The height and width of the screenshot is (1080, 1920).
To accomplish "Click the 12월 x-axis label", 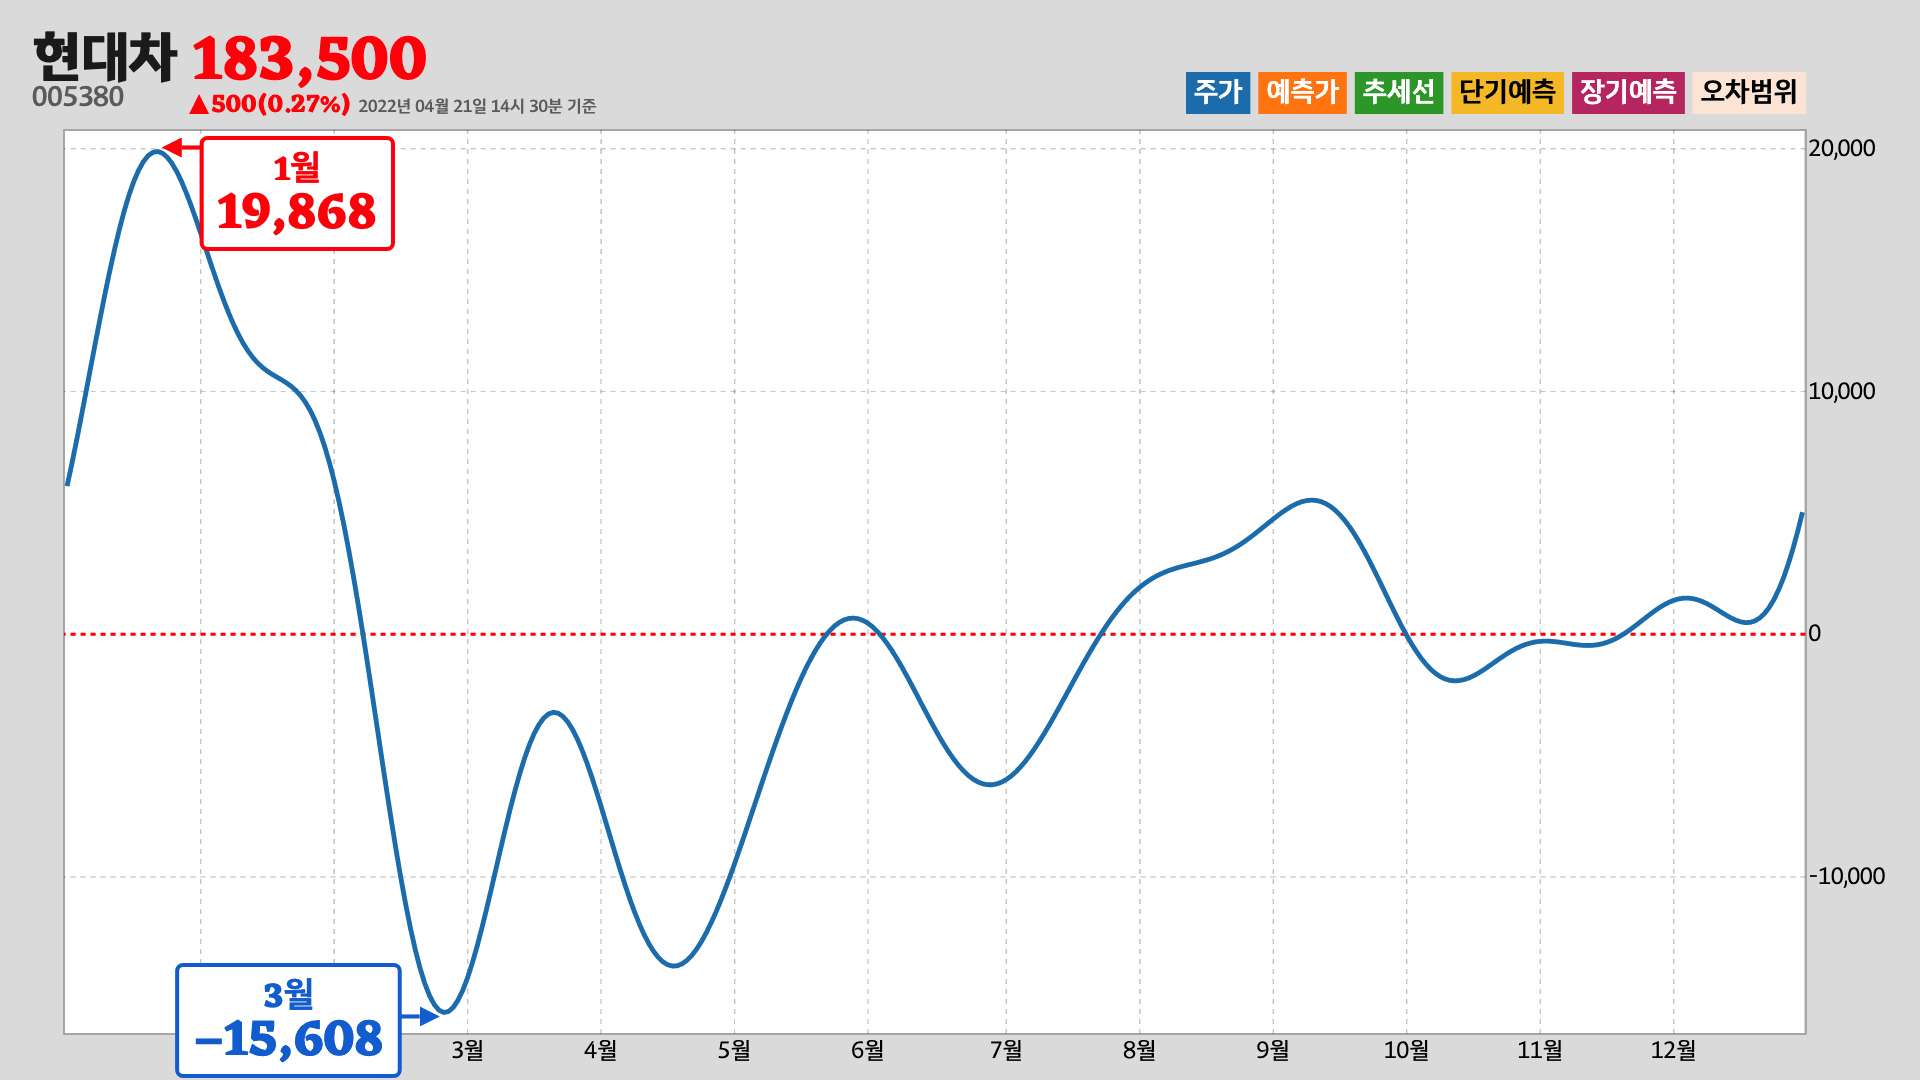I will pos(1673,1050).
